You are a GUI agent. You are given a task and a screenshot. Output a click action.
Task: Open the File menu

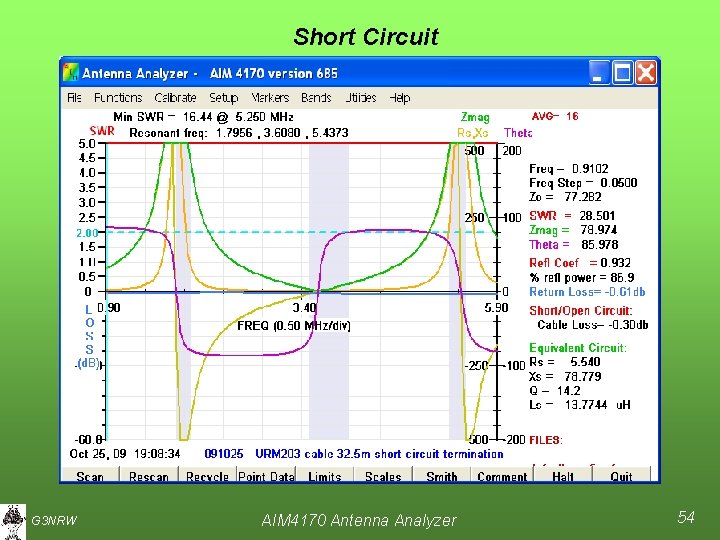point(74,98)
